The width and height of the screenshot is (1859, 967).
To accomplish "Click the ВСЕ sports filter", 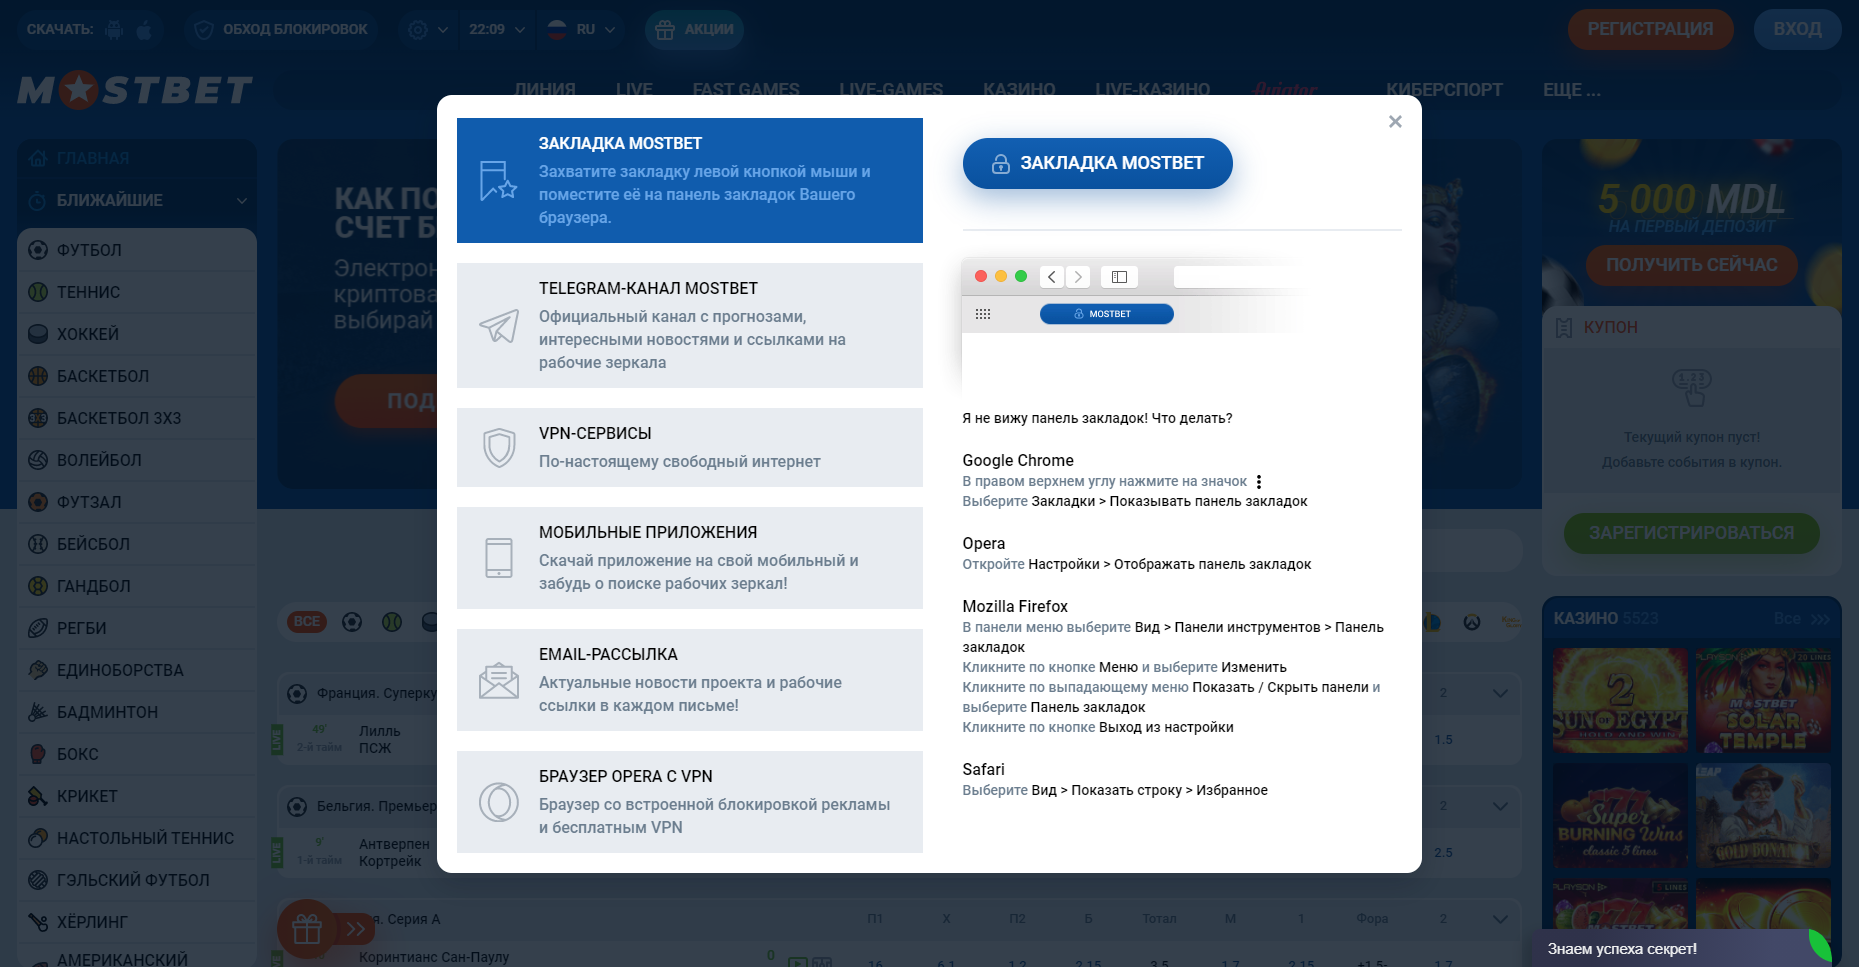I will tap(307, 622).
